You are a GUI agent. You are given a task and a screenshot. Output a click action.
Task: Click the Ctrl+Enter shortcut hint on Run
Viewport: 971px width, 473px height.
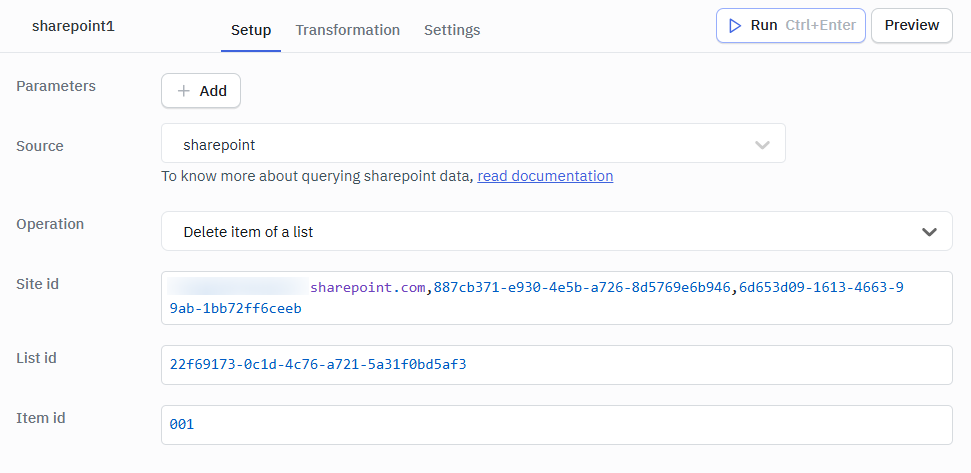click(x=821, y=25)
